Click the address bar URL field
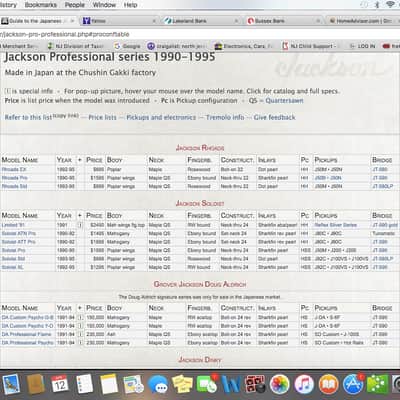 coord(200,34)
